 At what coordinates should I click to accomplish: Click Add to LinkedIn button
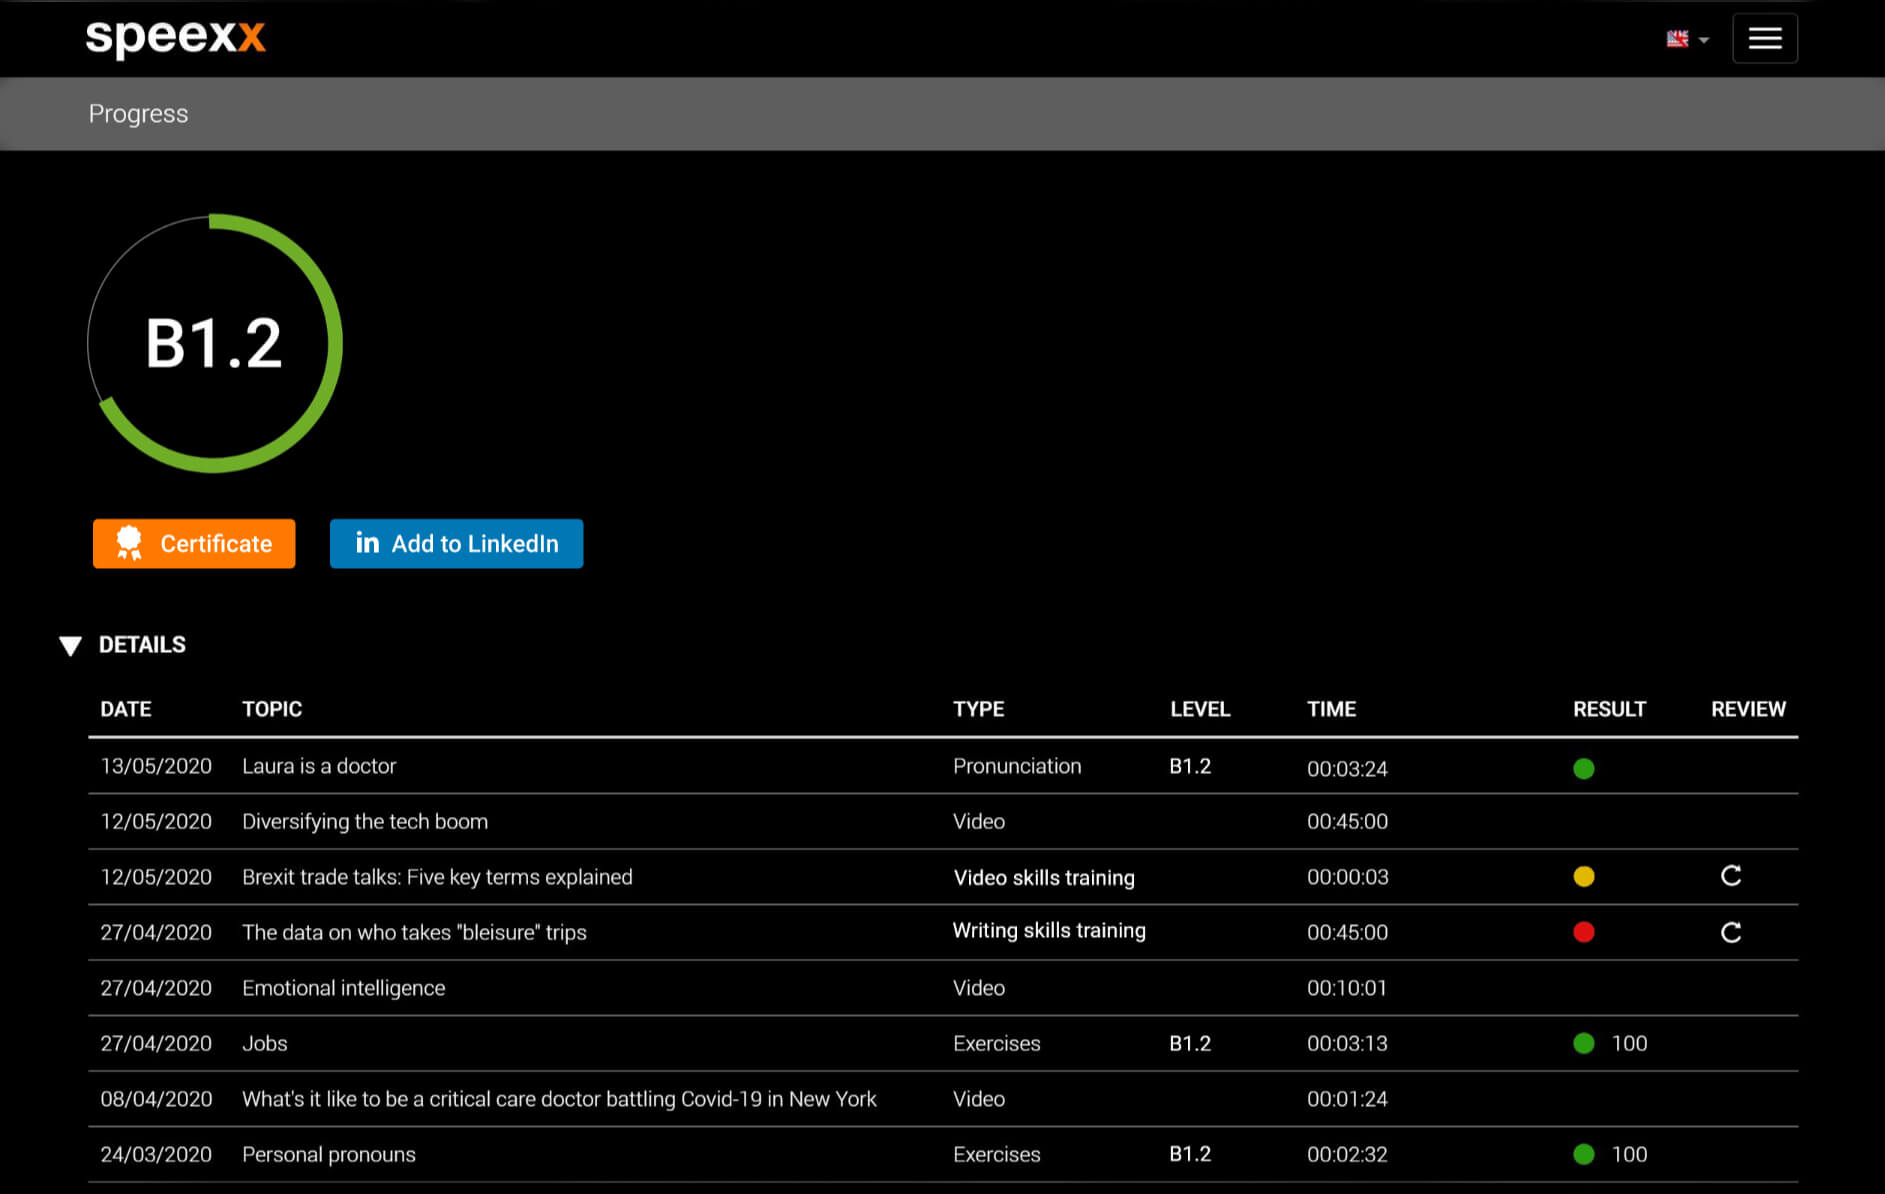(x=456, y=543)
